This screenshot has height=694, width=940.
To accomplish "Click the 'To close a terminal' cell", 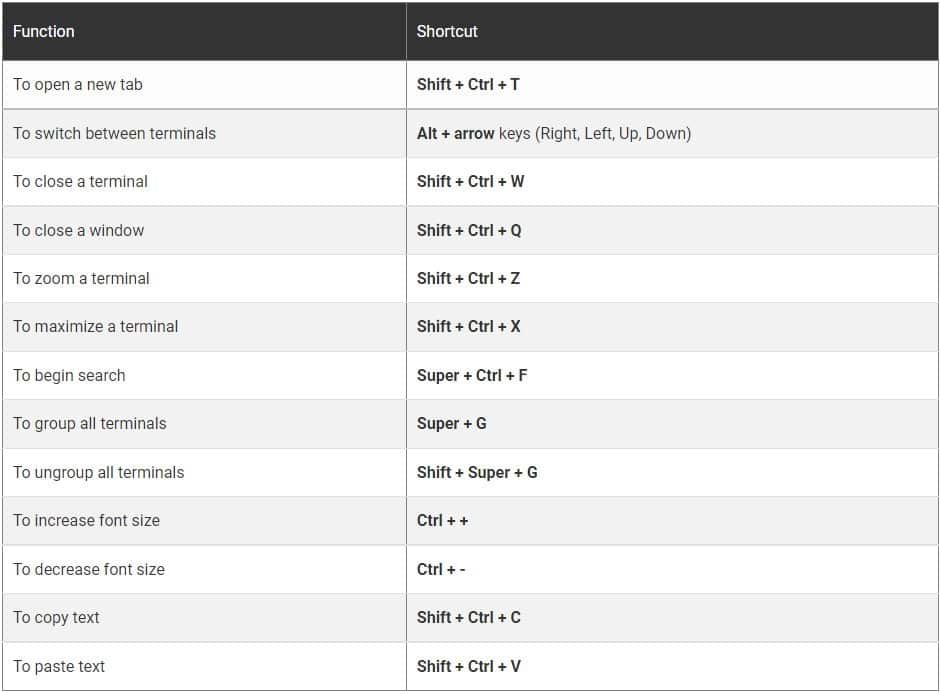I will [80, 182].
